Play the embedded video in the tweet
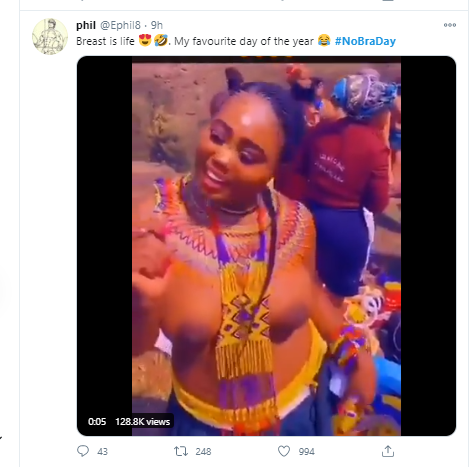 click(266, 246)
